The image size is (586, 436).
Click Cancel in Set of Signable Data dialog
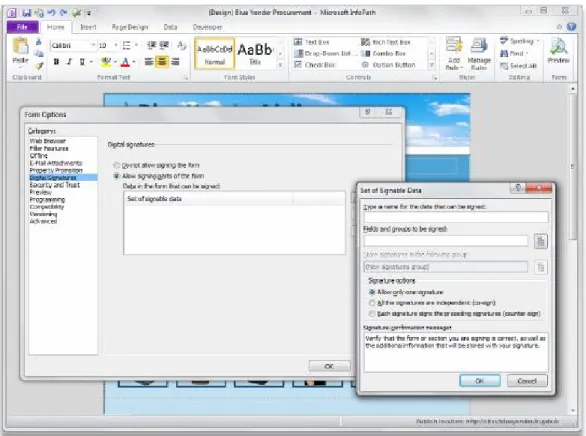coord(527,381)
